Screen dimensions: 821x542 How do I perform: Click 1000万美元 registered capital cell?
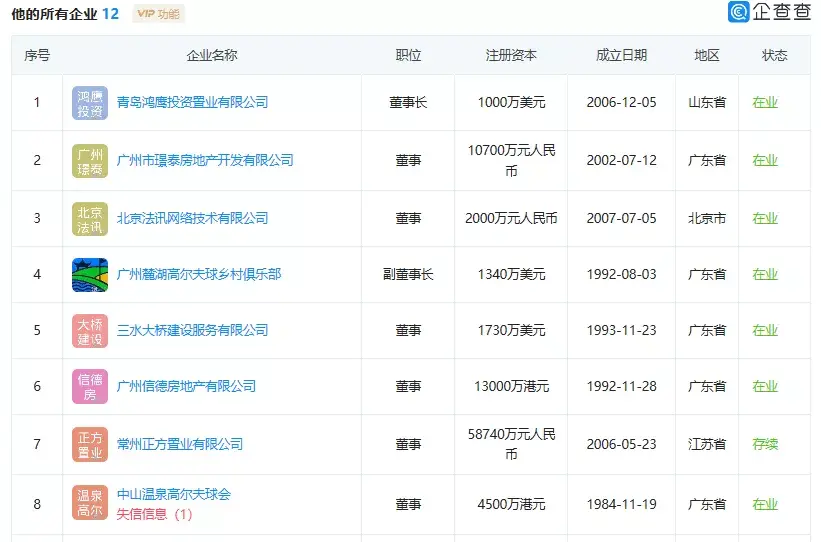[511, 102]
